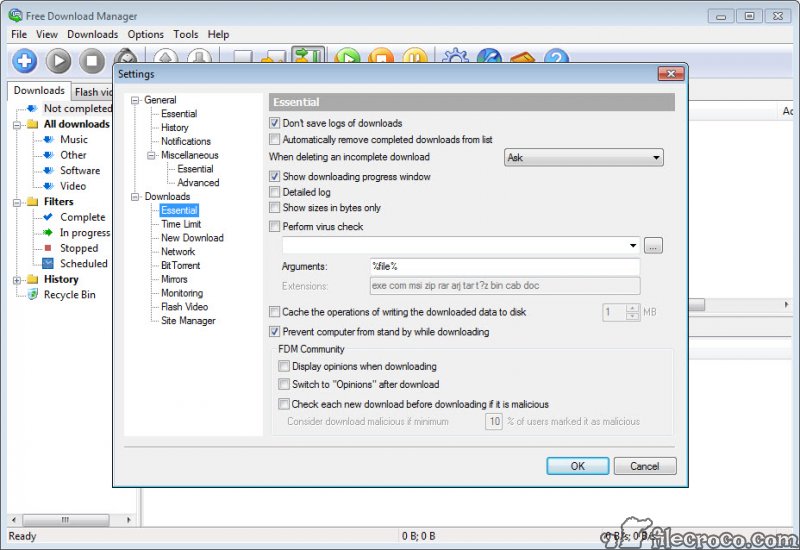The width and height of the screenshot is (800, 550).
Task: Click the red square Stopped filter icon
Action: (x=48, y=248)
